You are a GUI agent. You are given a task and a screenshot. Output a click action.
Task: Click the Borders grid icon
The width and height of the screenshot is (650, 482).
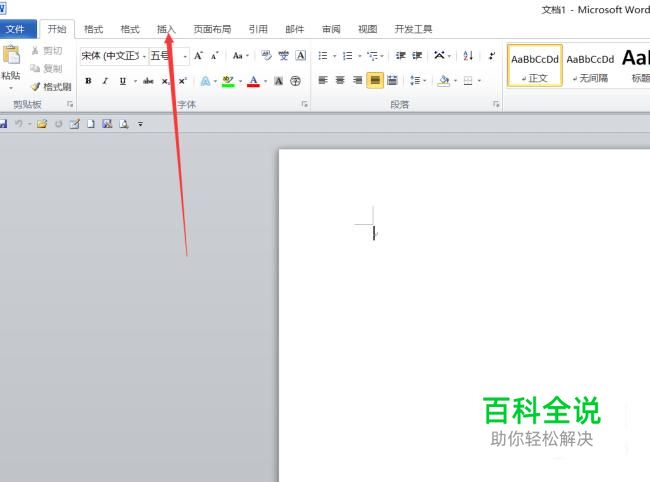468,80
